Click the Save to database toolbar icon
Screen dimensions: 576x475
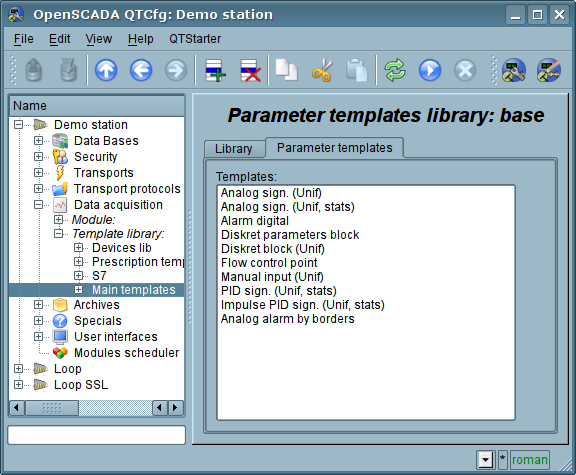69,70
